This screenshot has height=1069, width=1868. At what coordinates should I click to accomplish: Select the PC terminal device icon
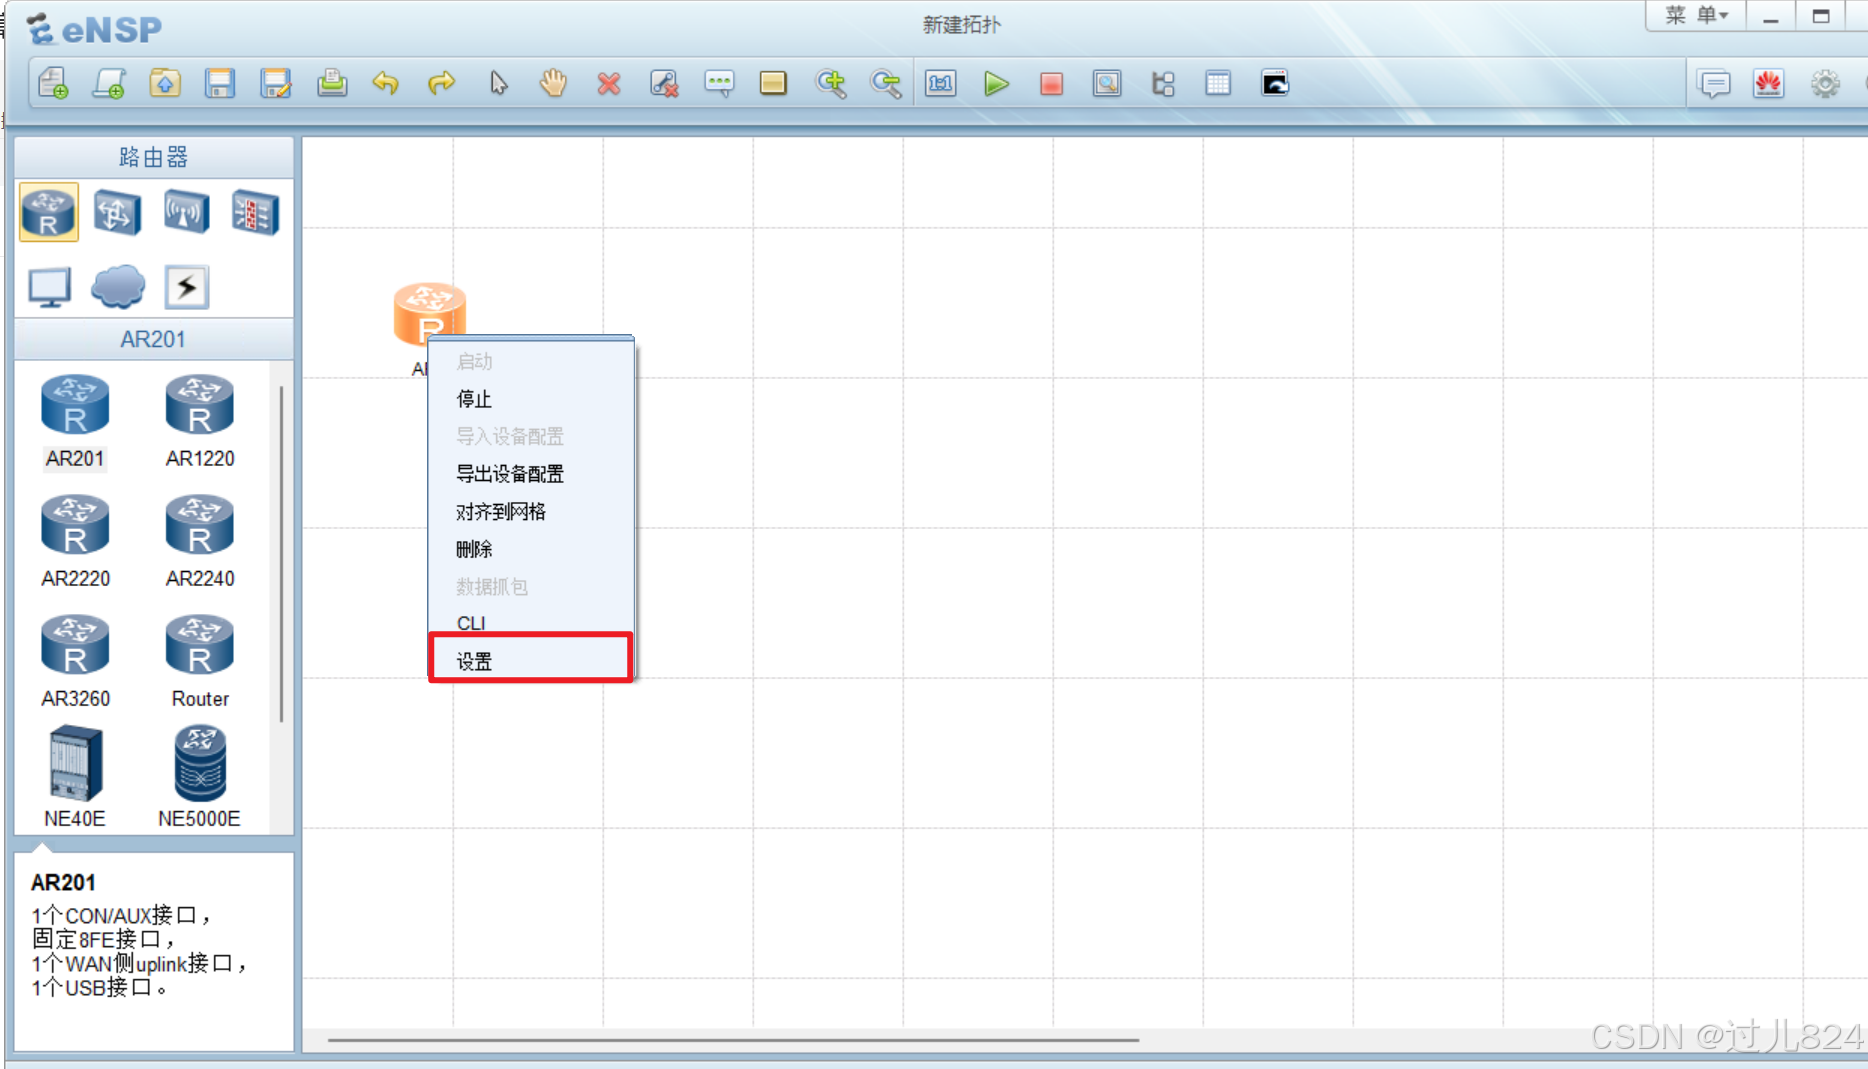tap(48, 286)
